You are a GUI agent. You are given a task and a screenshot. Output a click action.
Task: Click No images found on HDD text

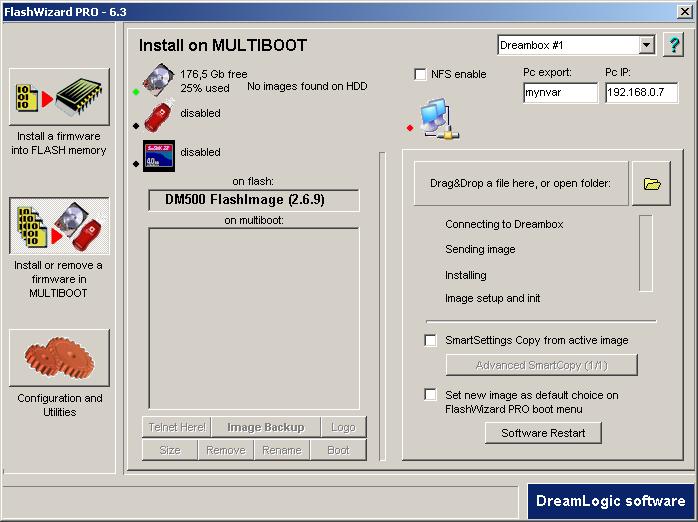coord(307,86)
